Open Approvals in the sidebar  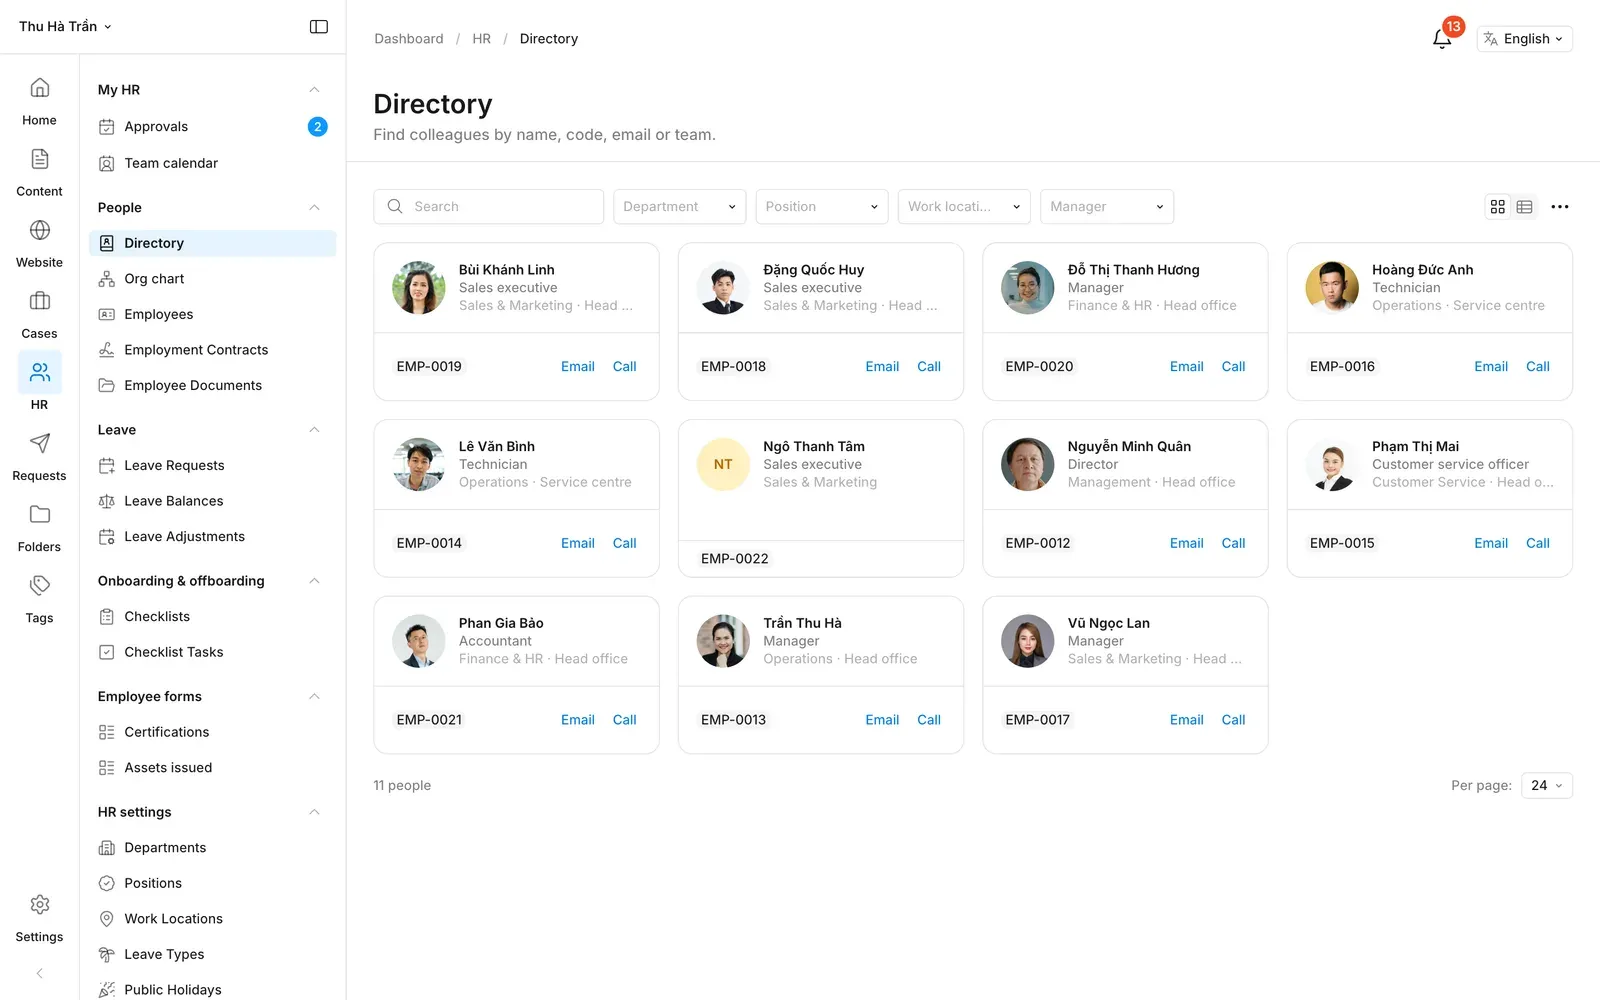point(212,127)
